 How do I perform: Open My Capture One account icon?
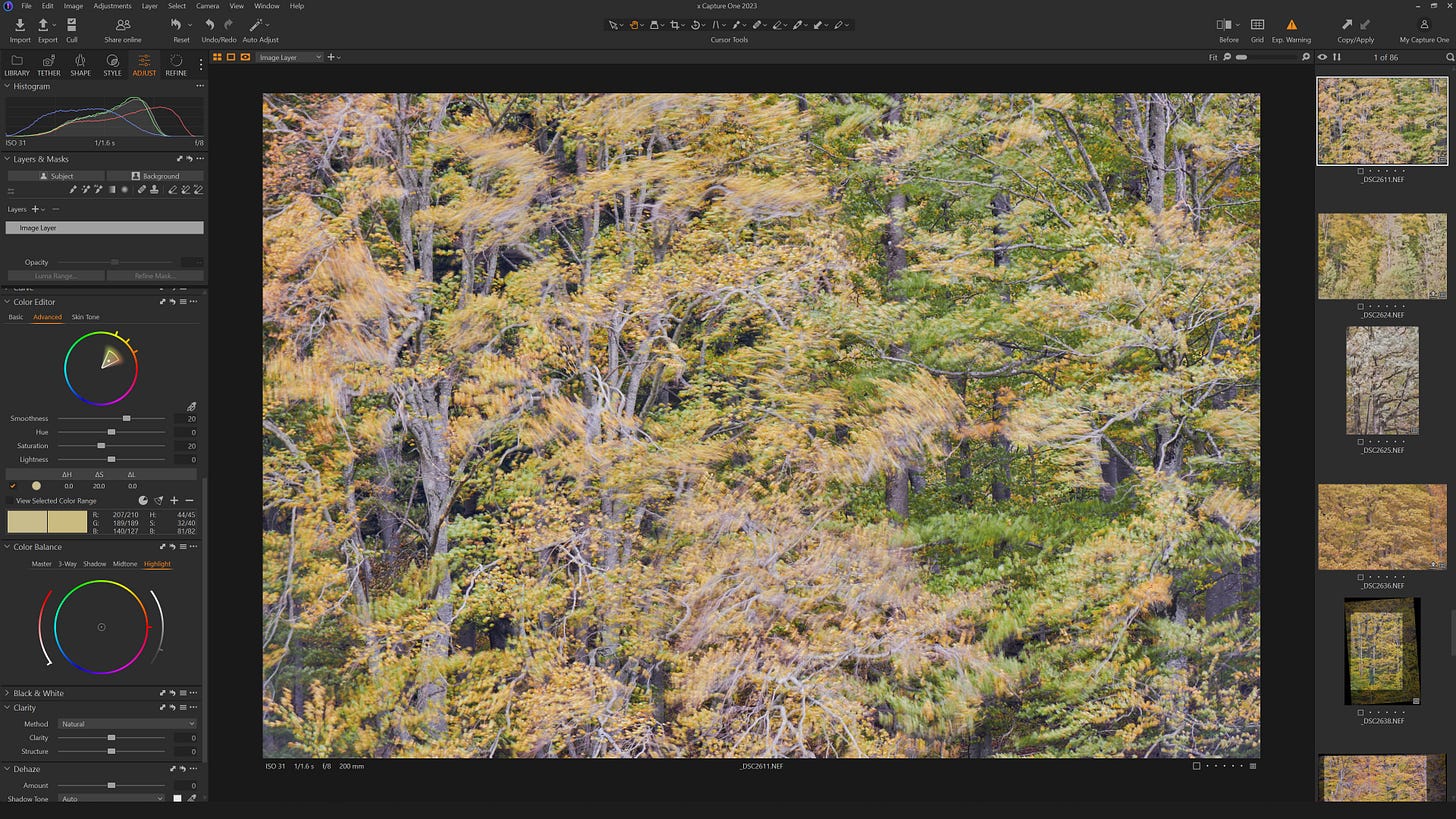click(1424, 25)
